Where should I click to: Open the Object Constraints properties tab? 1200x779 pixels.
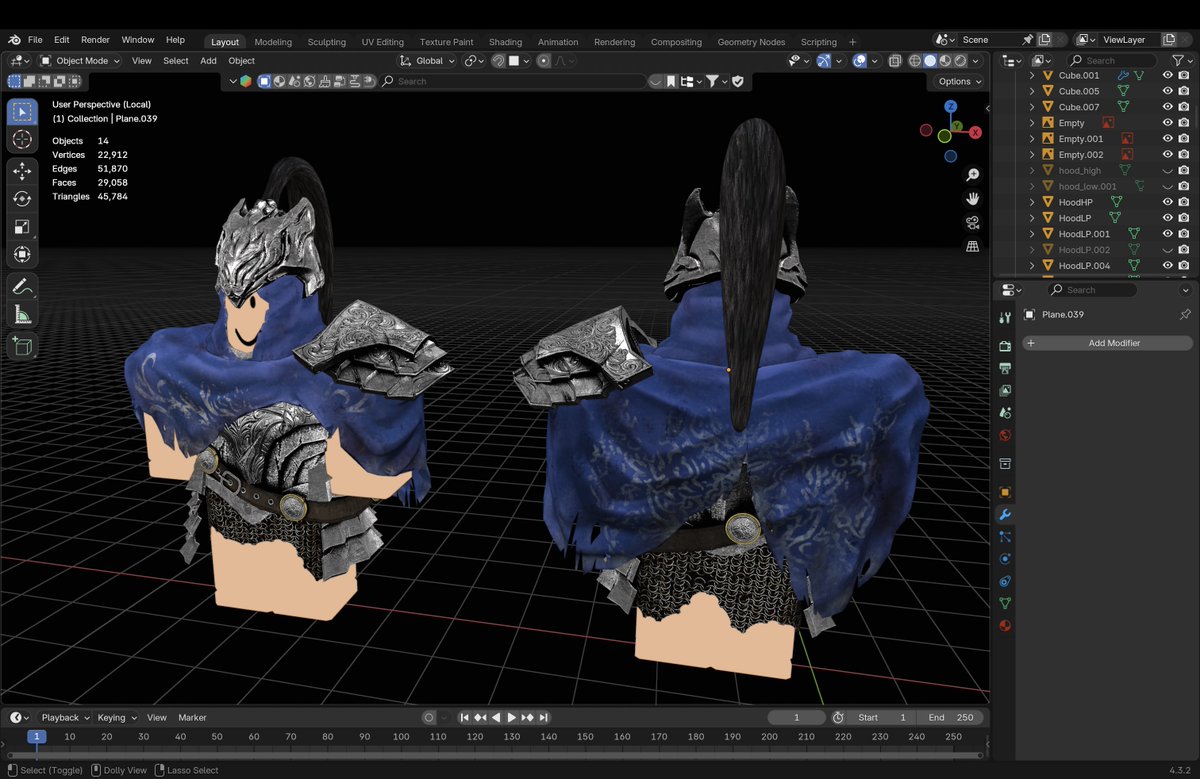coord(1005,581)
